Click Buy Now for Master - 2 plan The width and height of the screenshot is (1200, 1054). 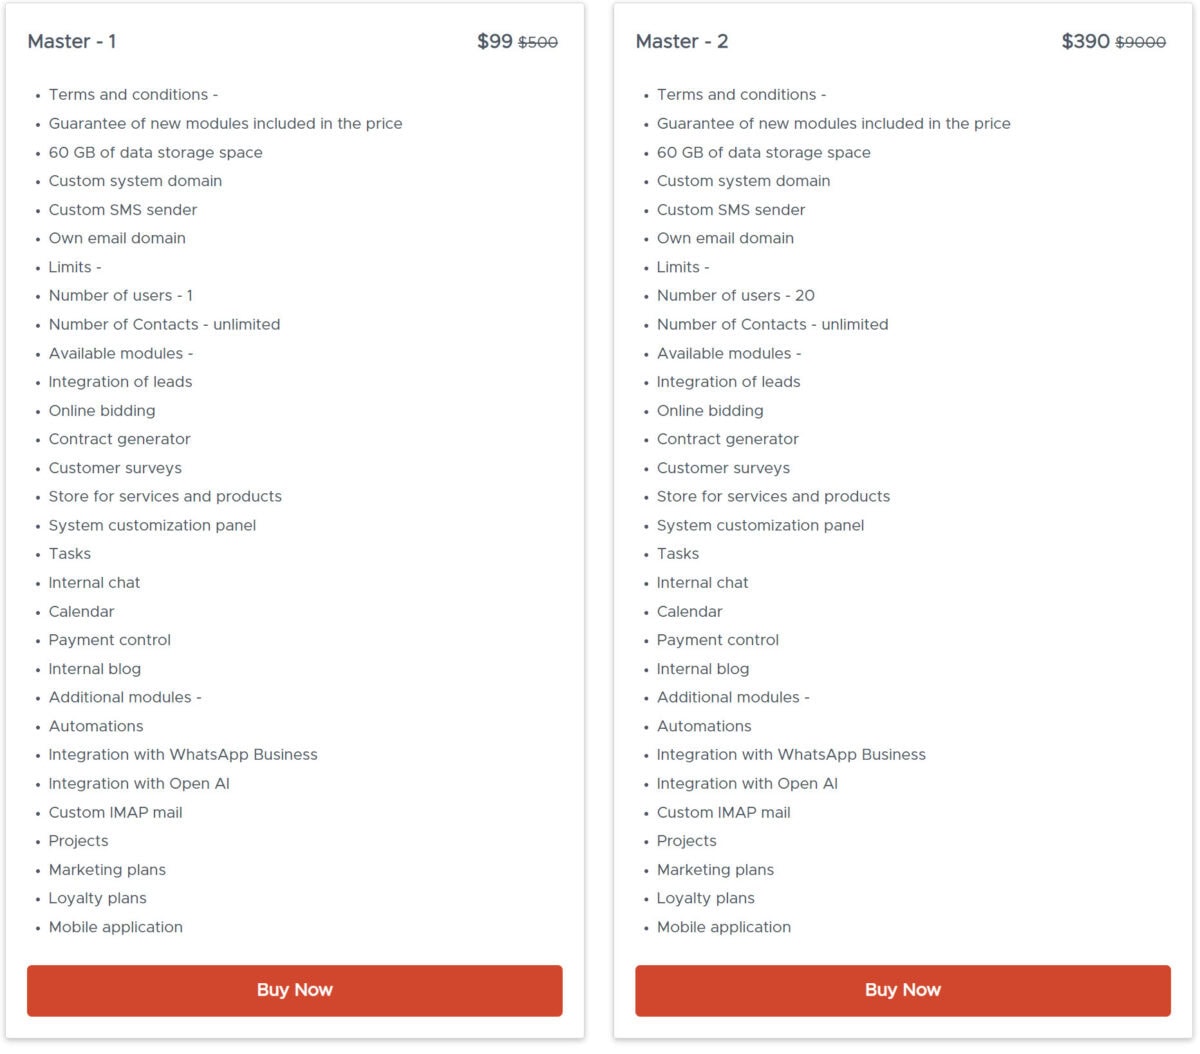[902, 990]
